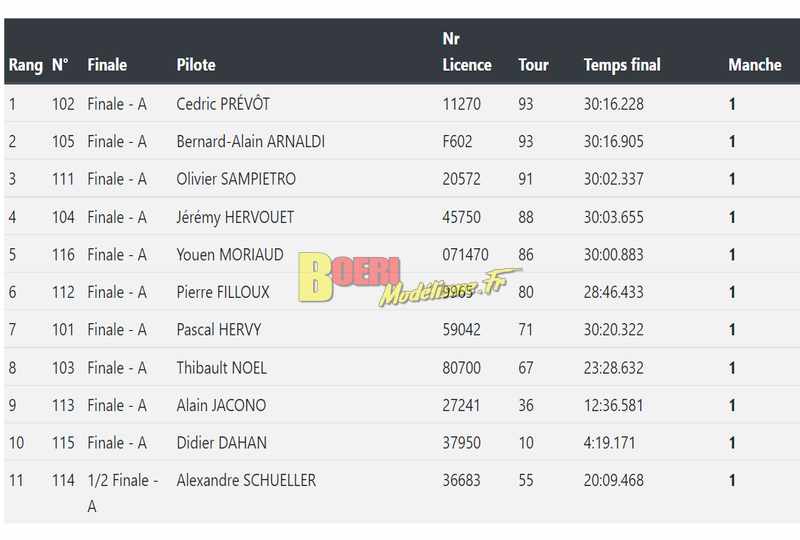Click the Boeri Modélisme watermark logo
800x540 pixels.
[409, 279]
